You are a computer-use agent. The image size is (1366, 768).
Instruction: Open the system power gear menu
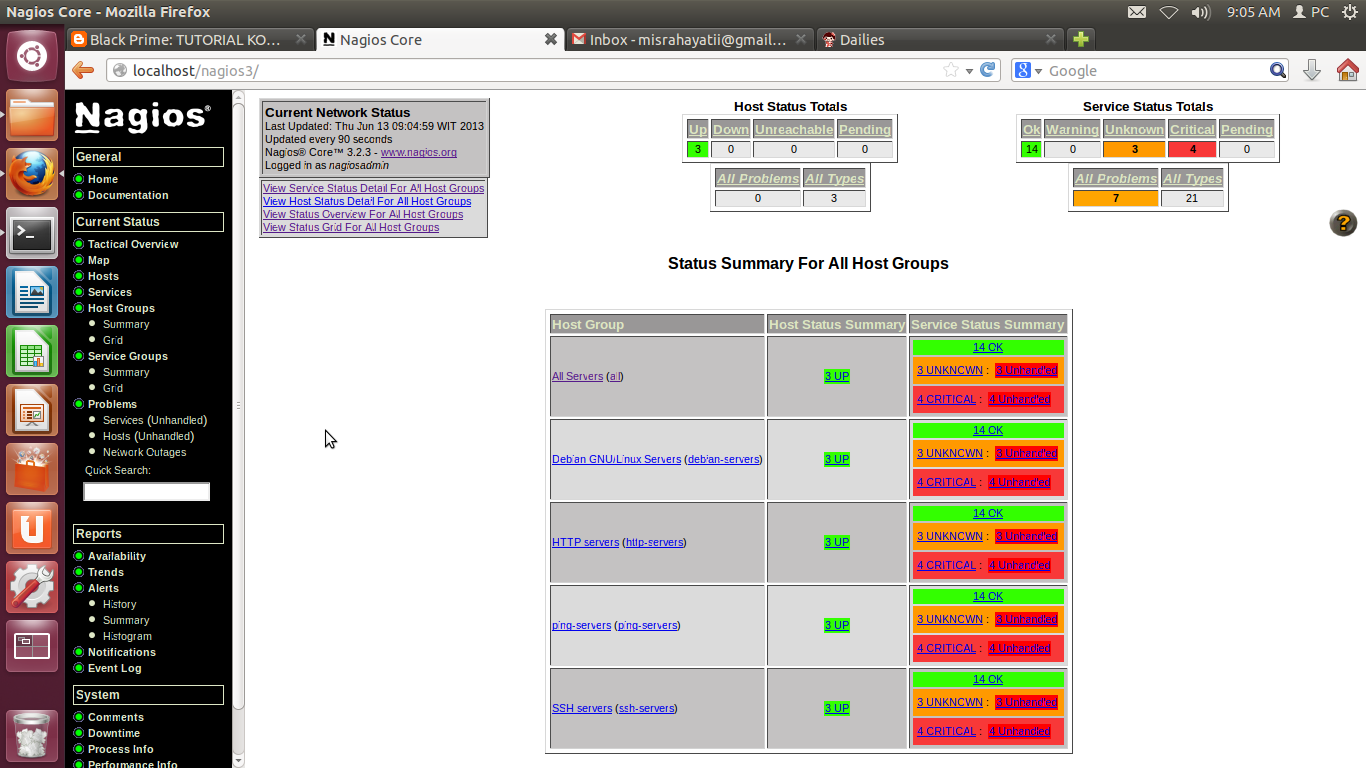tap(1349, 12)
